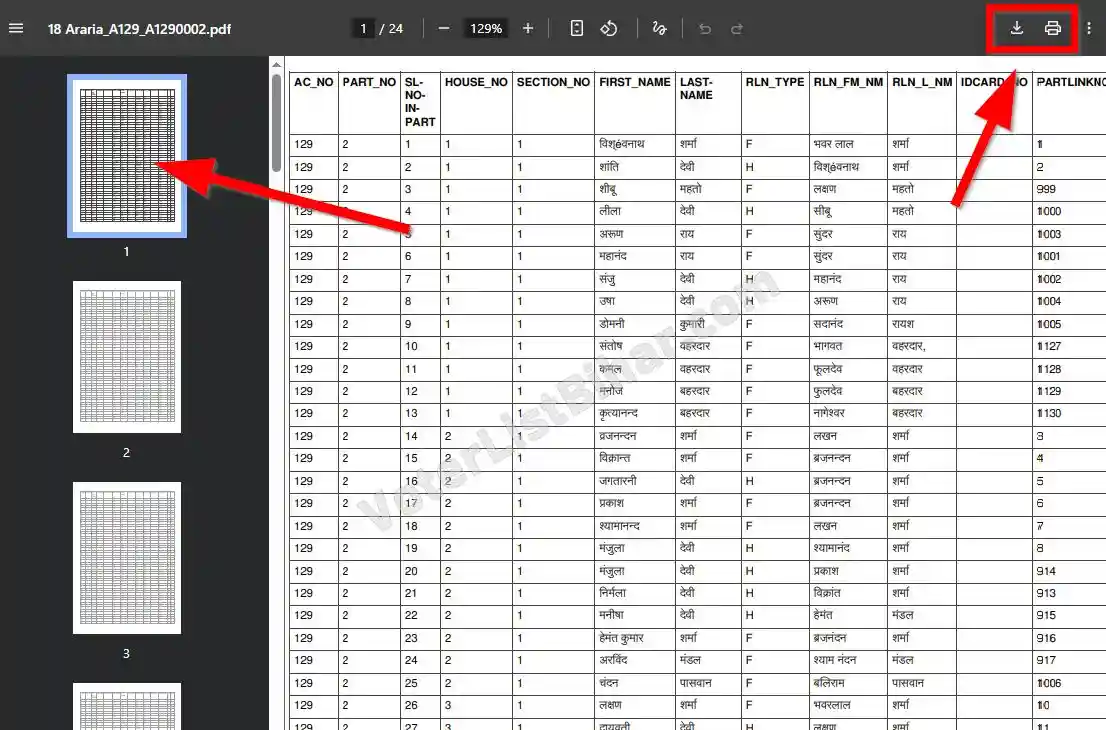Click the fit-to-page icon
Image resolution: width=1106 pixels, height=730 pixels.
(576, 28)
